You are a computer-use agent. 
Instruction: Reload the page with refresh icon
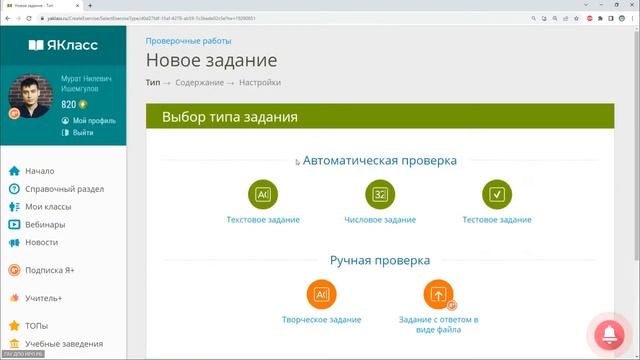(x=29, y=18)
